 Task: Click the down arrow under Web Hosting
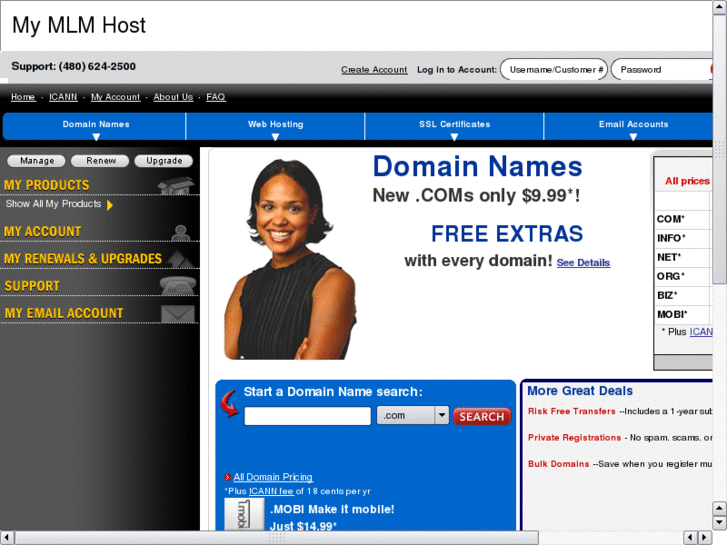click(275, 136)
